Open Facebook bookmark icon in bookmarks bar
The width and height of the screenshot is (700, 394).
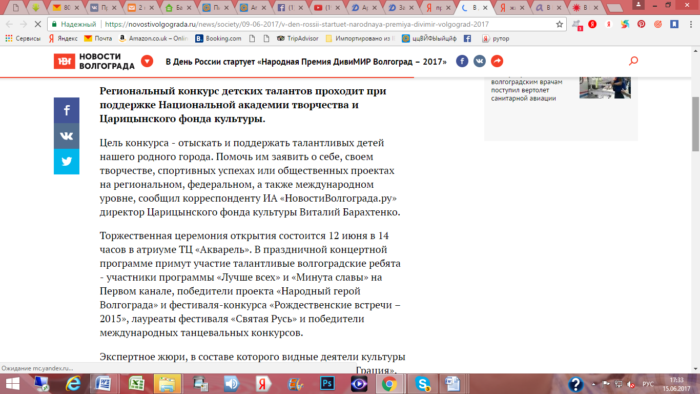pyautogui.click(x=467, y=39)
